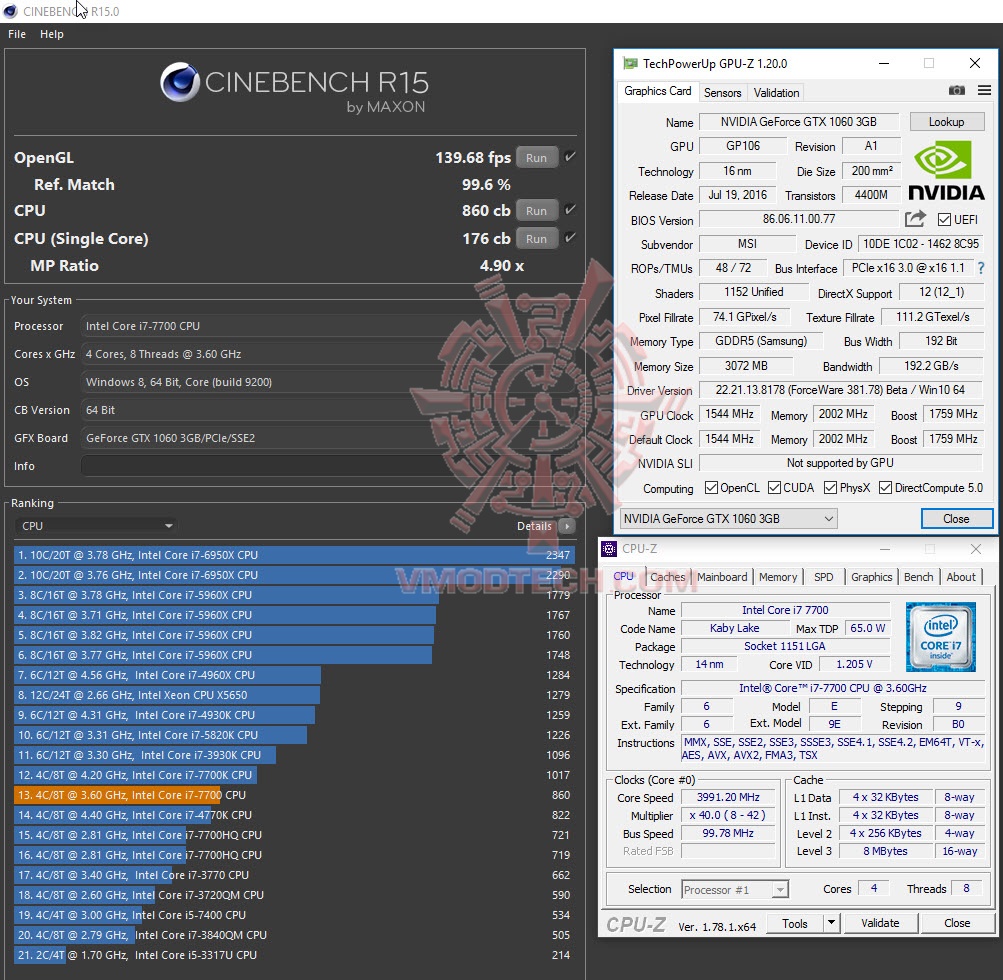This screenshot has height=980, width=1003.
Task: Click the Processor field Intel Core i7-7700 CPU
Action: [x=329, y=326]
